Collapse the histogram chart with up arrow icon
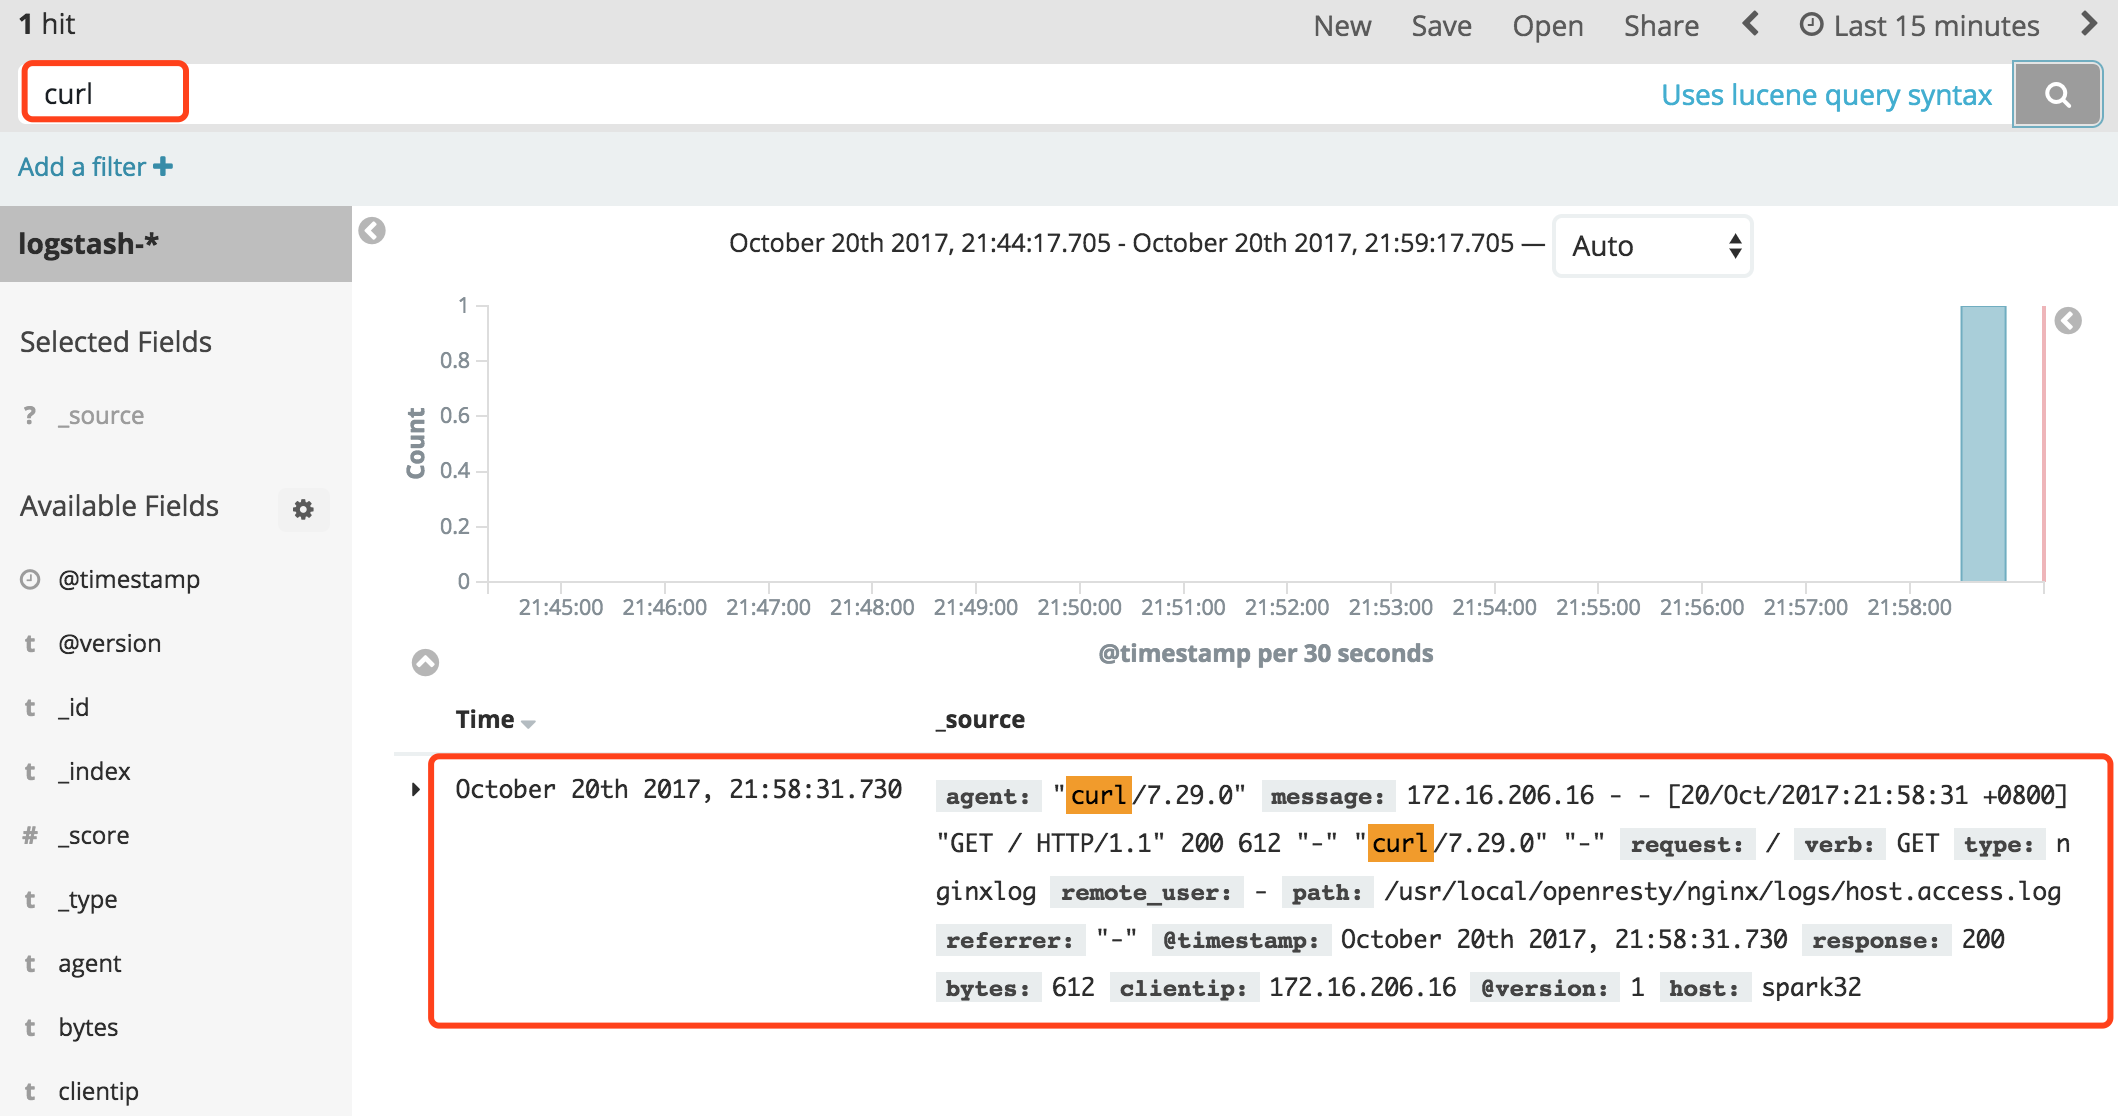The image size is (2118, 1116). 425,662
